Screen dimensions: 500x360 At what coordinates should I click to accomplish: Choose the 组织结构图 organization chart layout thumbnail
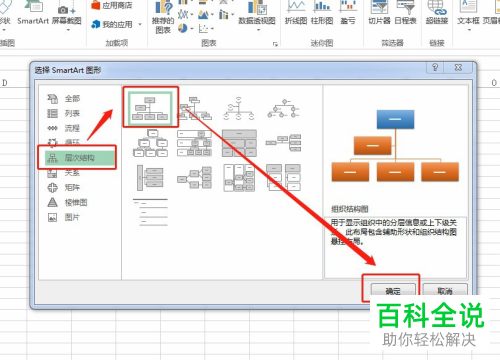[150, 108]
